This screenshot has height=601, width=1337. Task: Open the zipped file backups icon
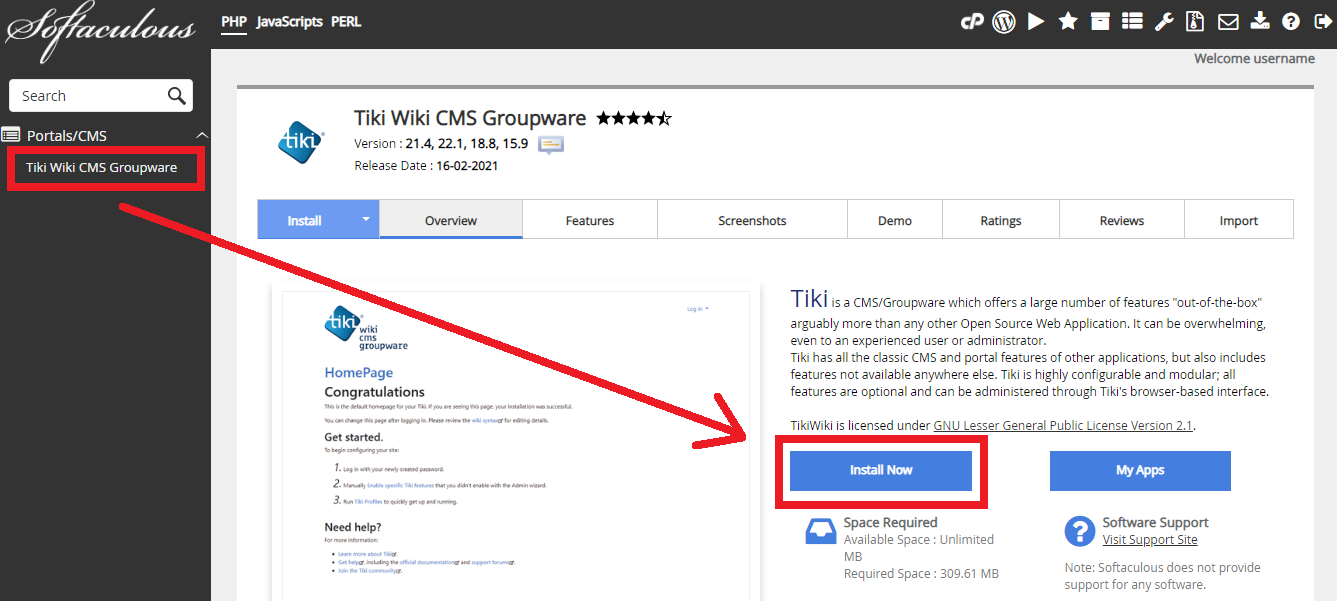1195,21
